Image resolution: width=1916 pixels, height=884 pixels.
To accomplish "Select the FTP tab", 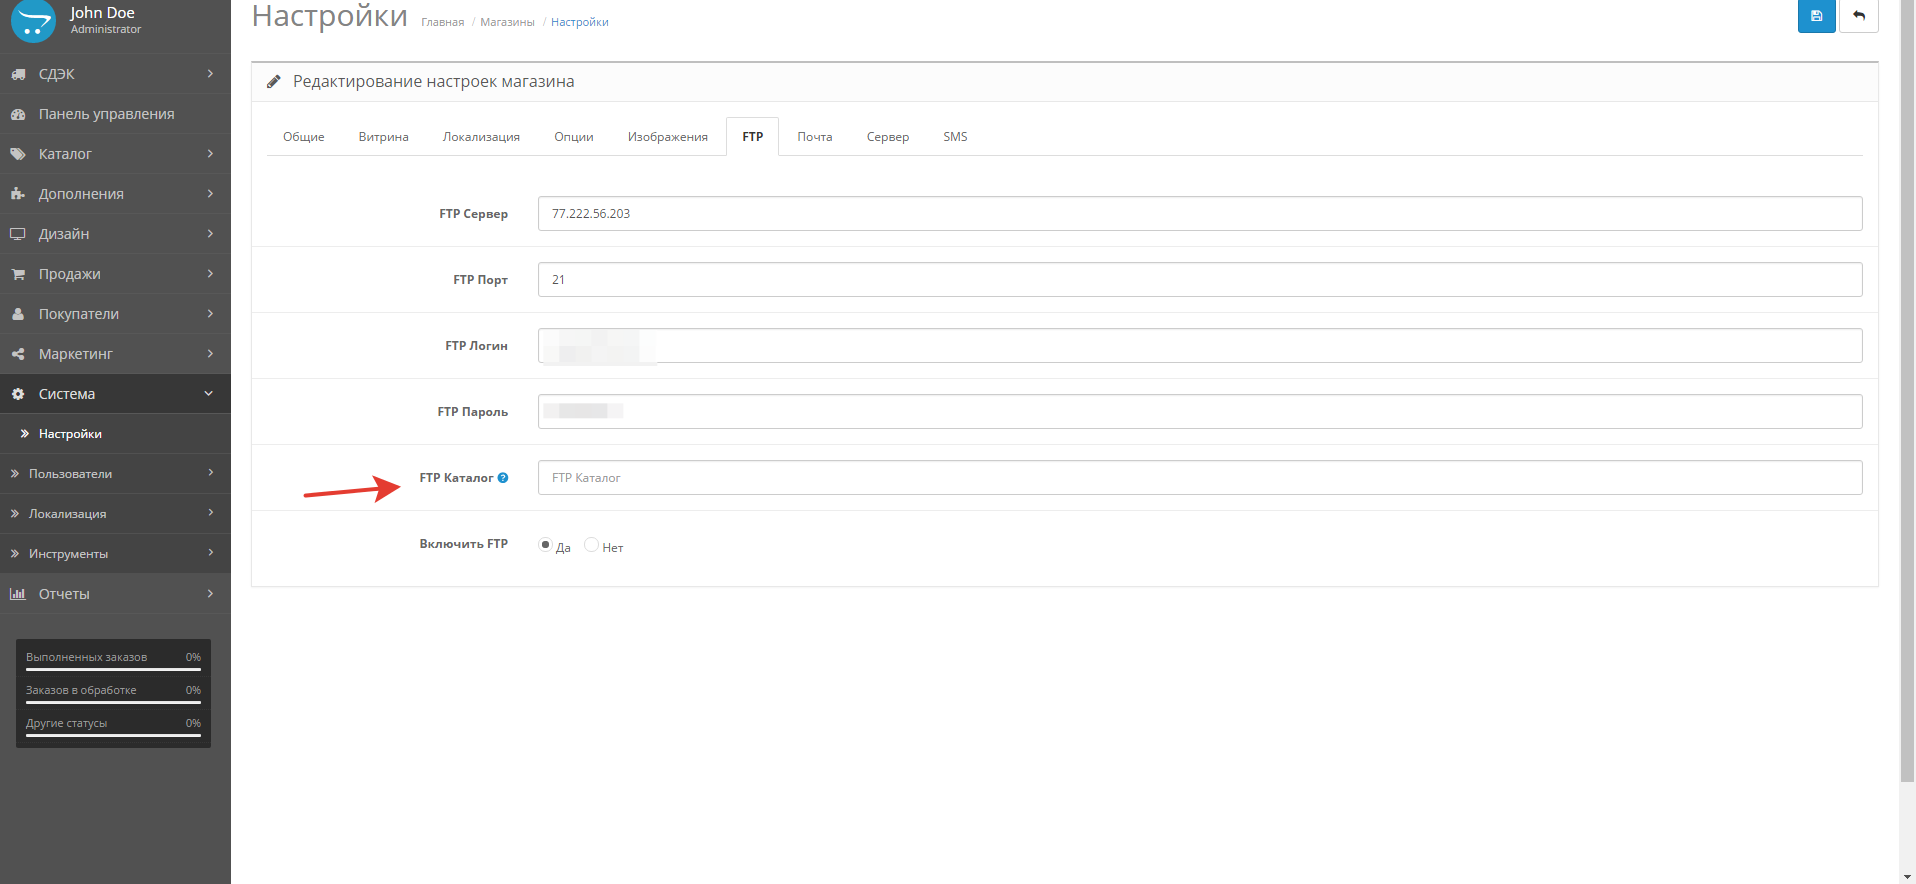I will (x=753, y=137).
